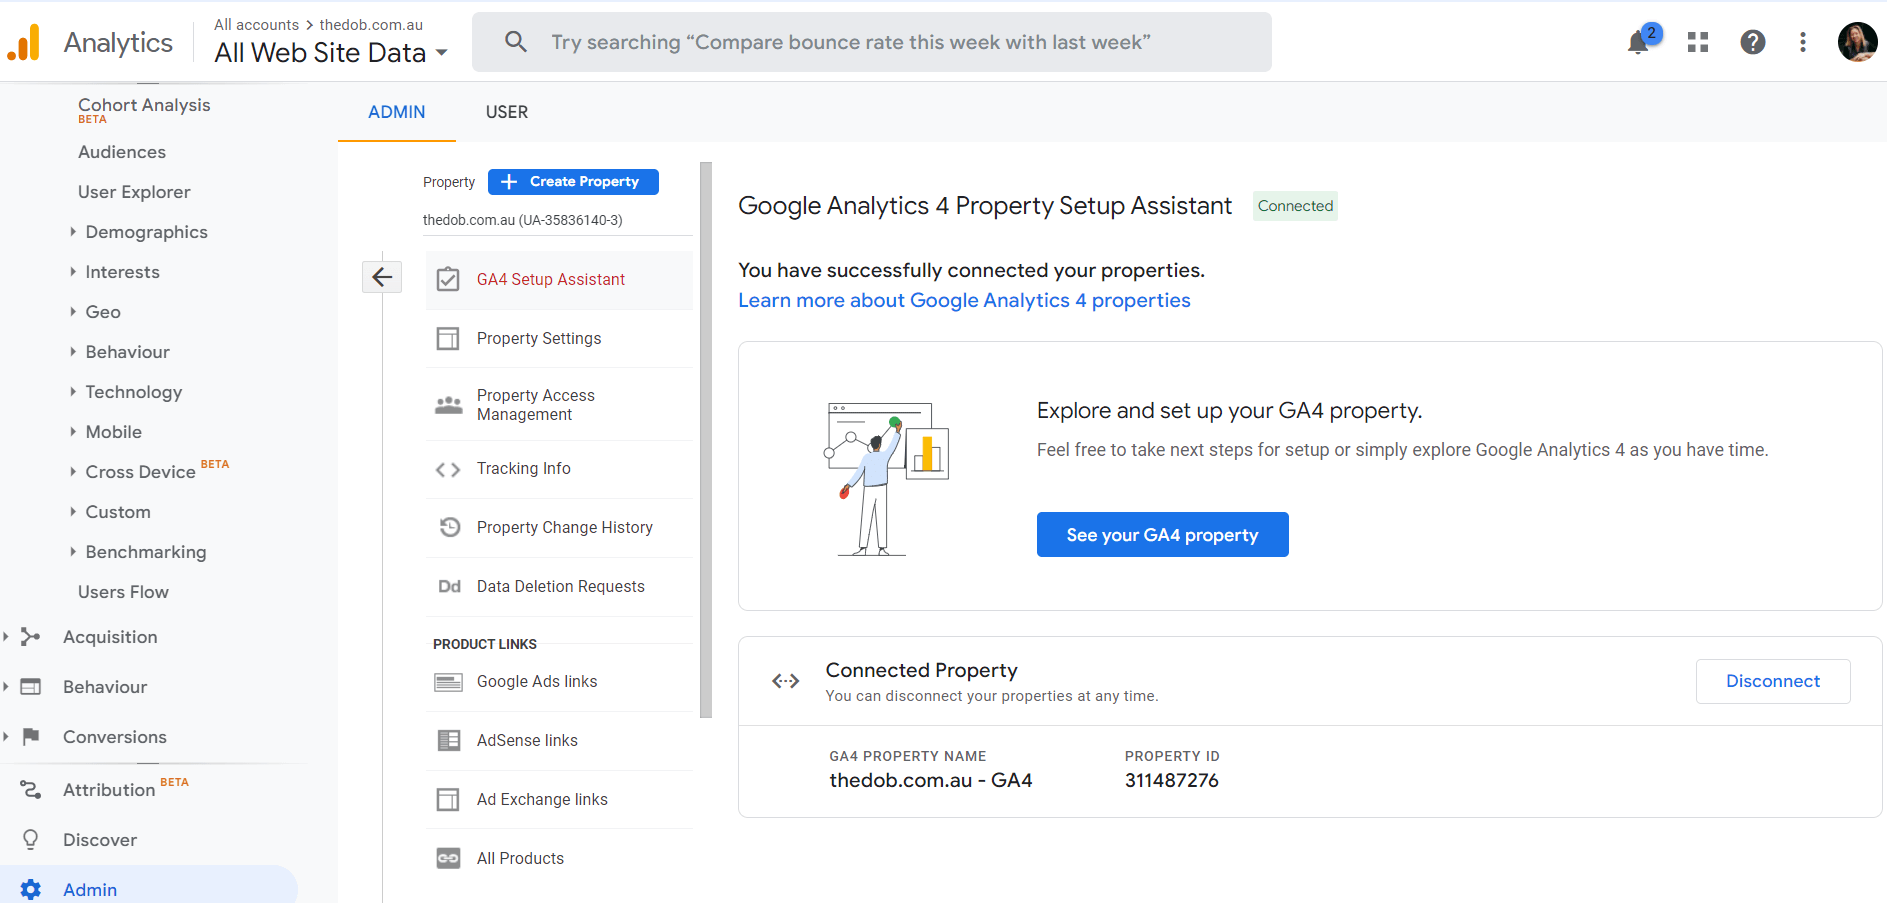1887x903 pixels.
Task: Expand the Interests submenu
Action: click(x=73, y=271)
